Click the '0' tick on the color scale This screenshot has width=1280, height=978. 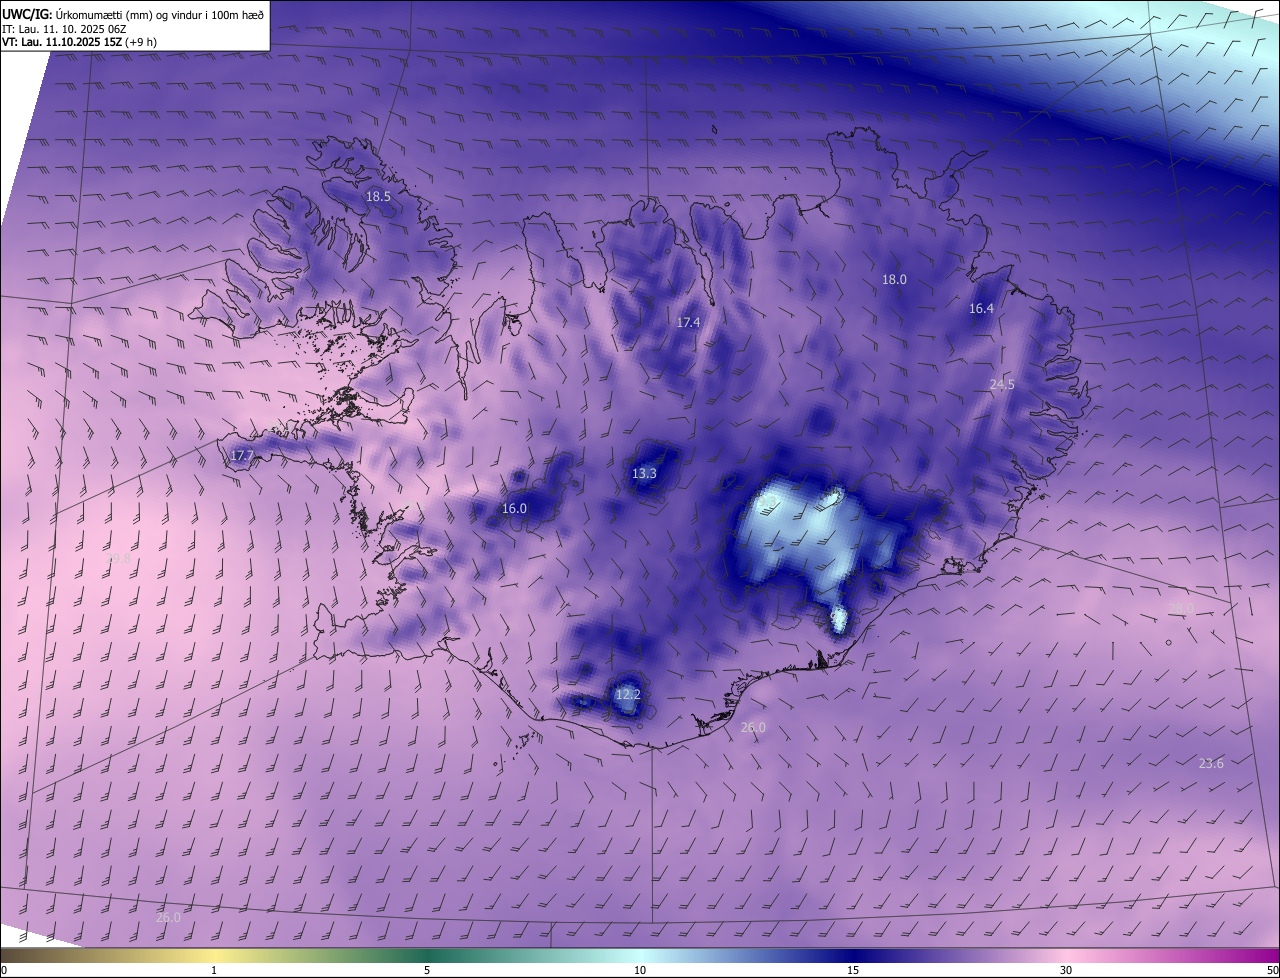(4, 970)
